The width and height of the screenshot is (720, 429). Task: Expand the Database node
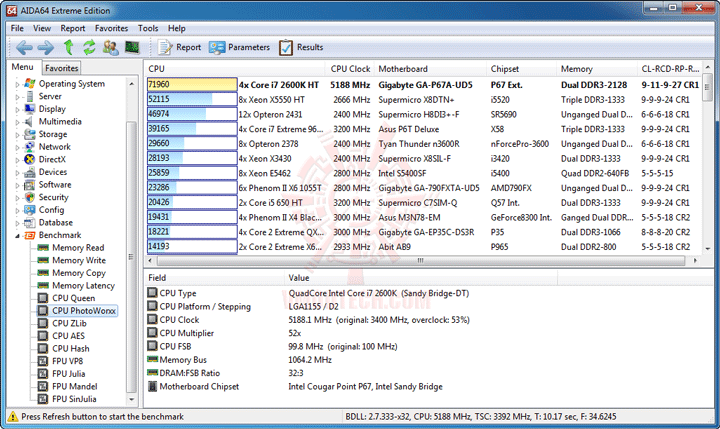(x=17, y=223)
